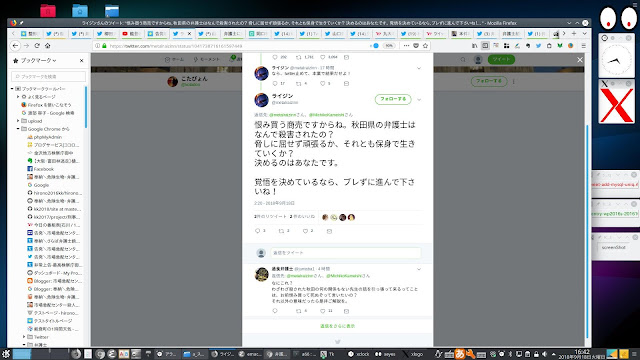Bookmark this page with star icon

[425, 46]
